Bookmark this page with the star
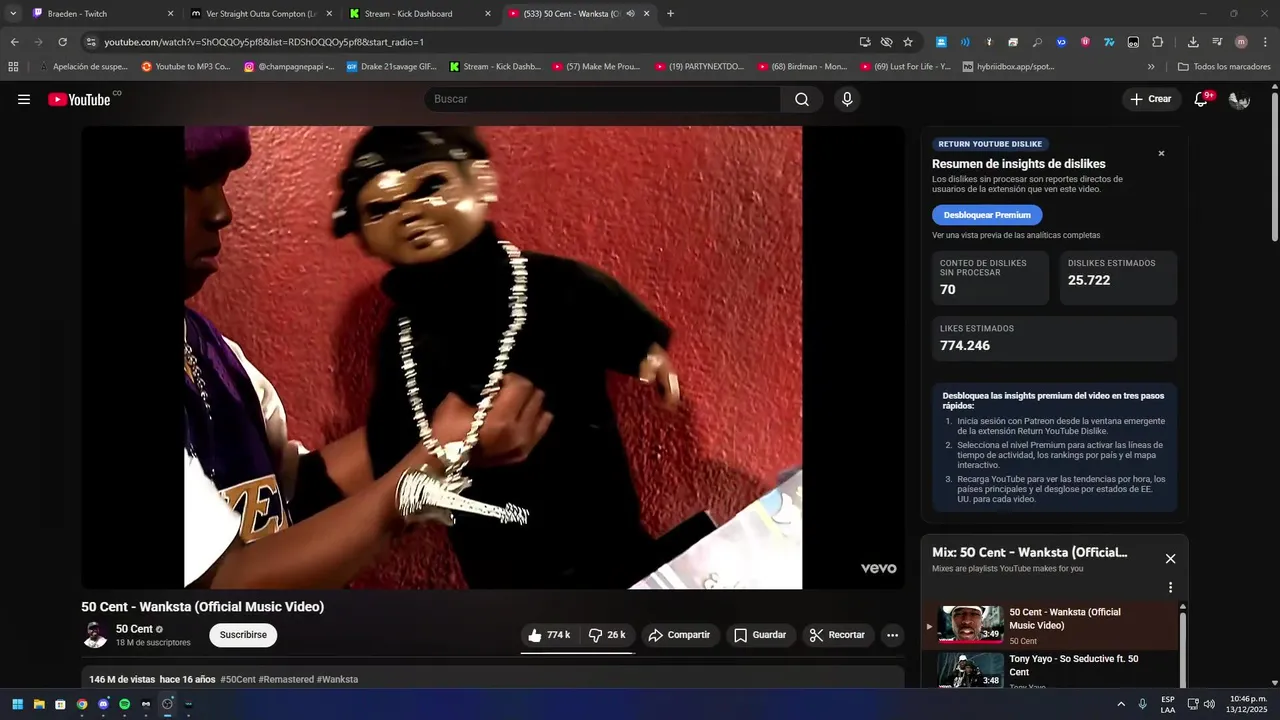 pyautogui.click(x=908, y=42)
